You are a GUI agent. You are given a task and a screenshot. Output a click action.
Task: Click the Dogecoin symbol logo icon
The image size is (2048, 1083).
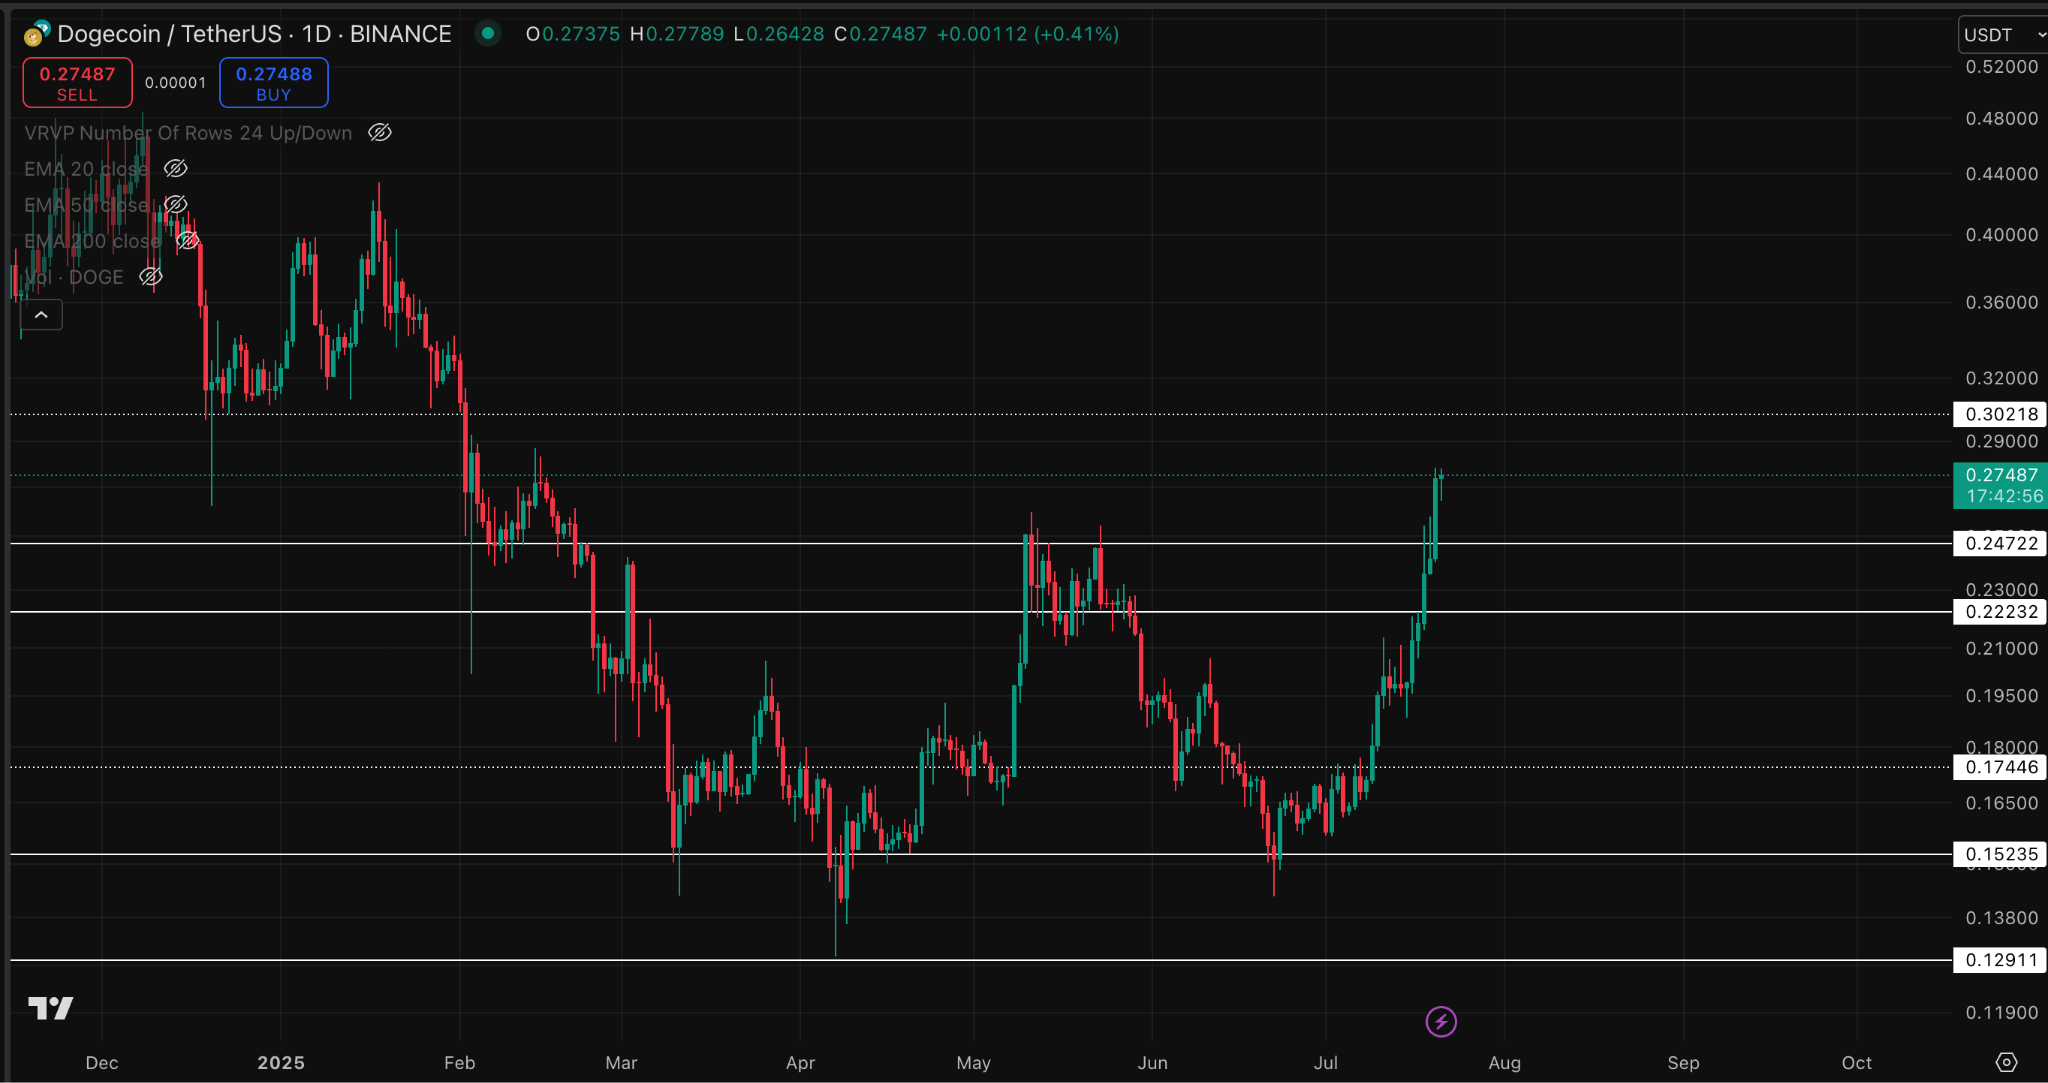pyautogui.click(x=37, y=34)
